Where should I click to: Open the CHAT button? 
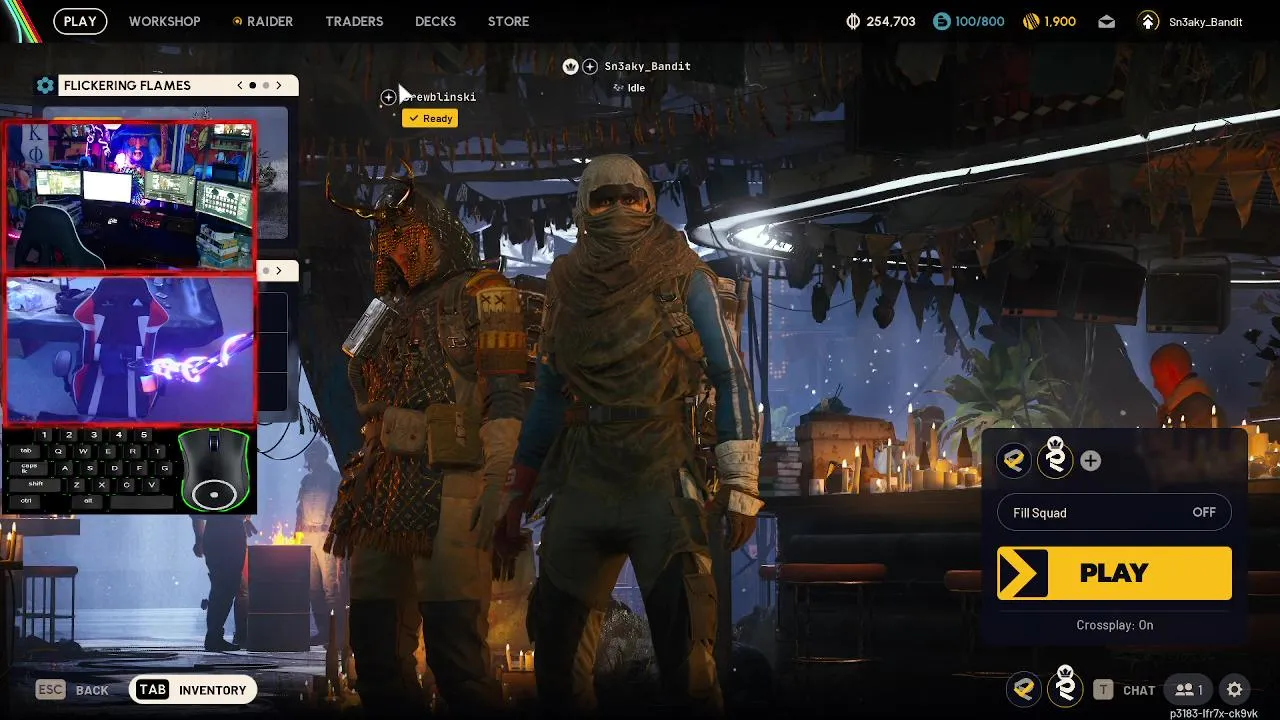point(1139,690)
